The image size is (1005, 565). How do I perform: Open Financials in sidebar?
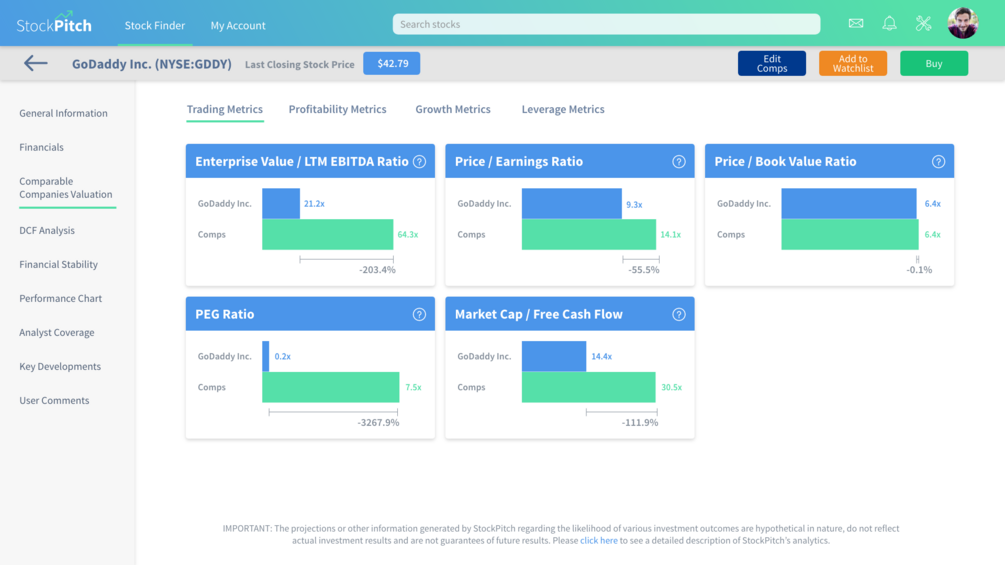(x=41, y=147)
